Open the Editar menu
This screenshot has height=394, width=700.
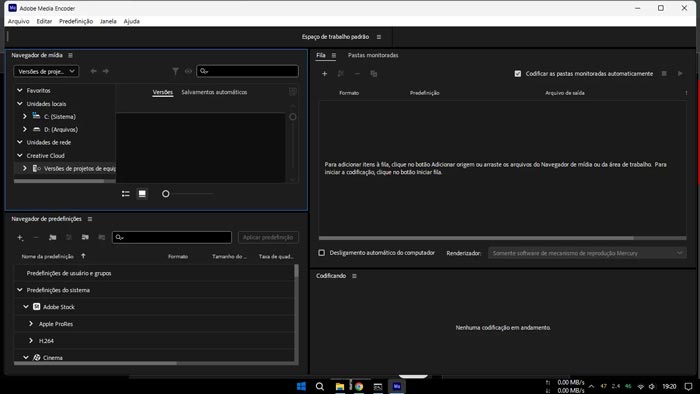tap(44, 21)
